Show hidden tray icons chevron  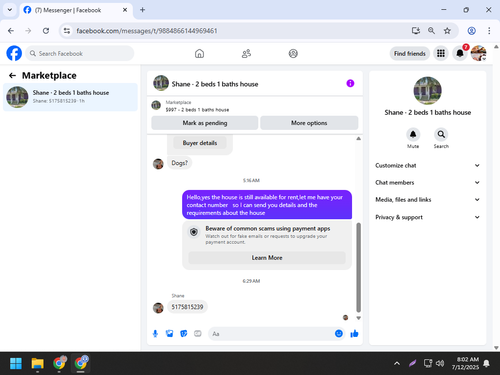397,363
